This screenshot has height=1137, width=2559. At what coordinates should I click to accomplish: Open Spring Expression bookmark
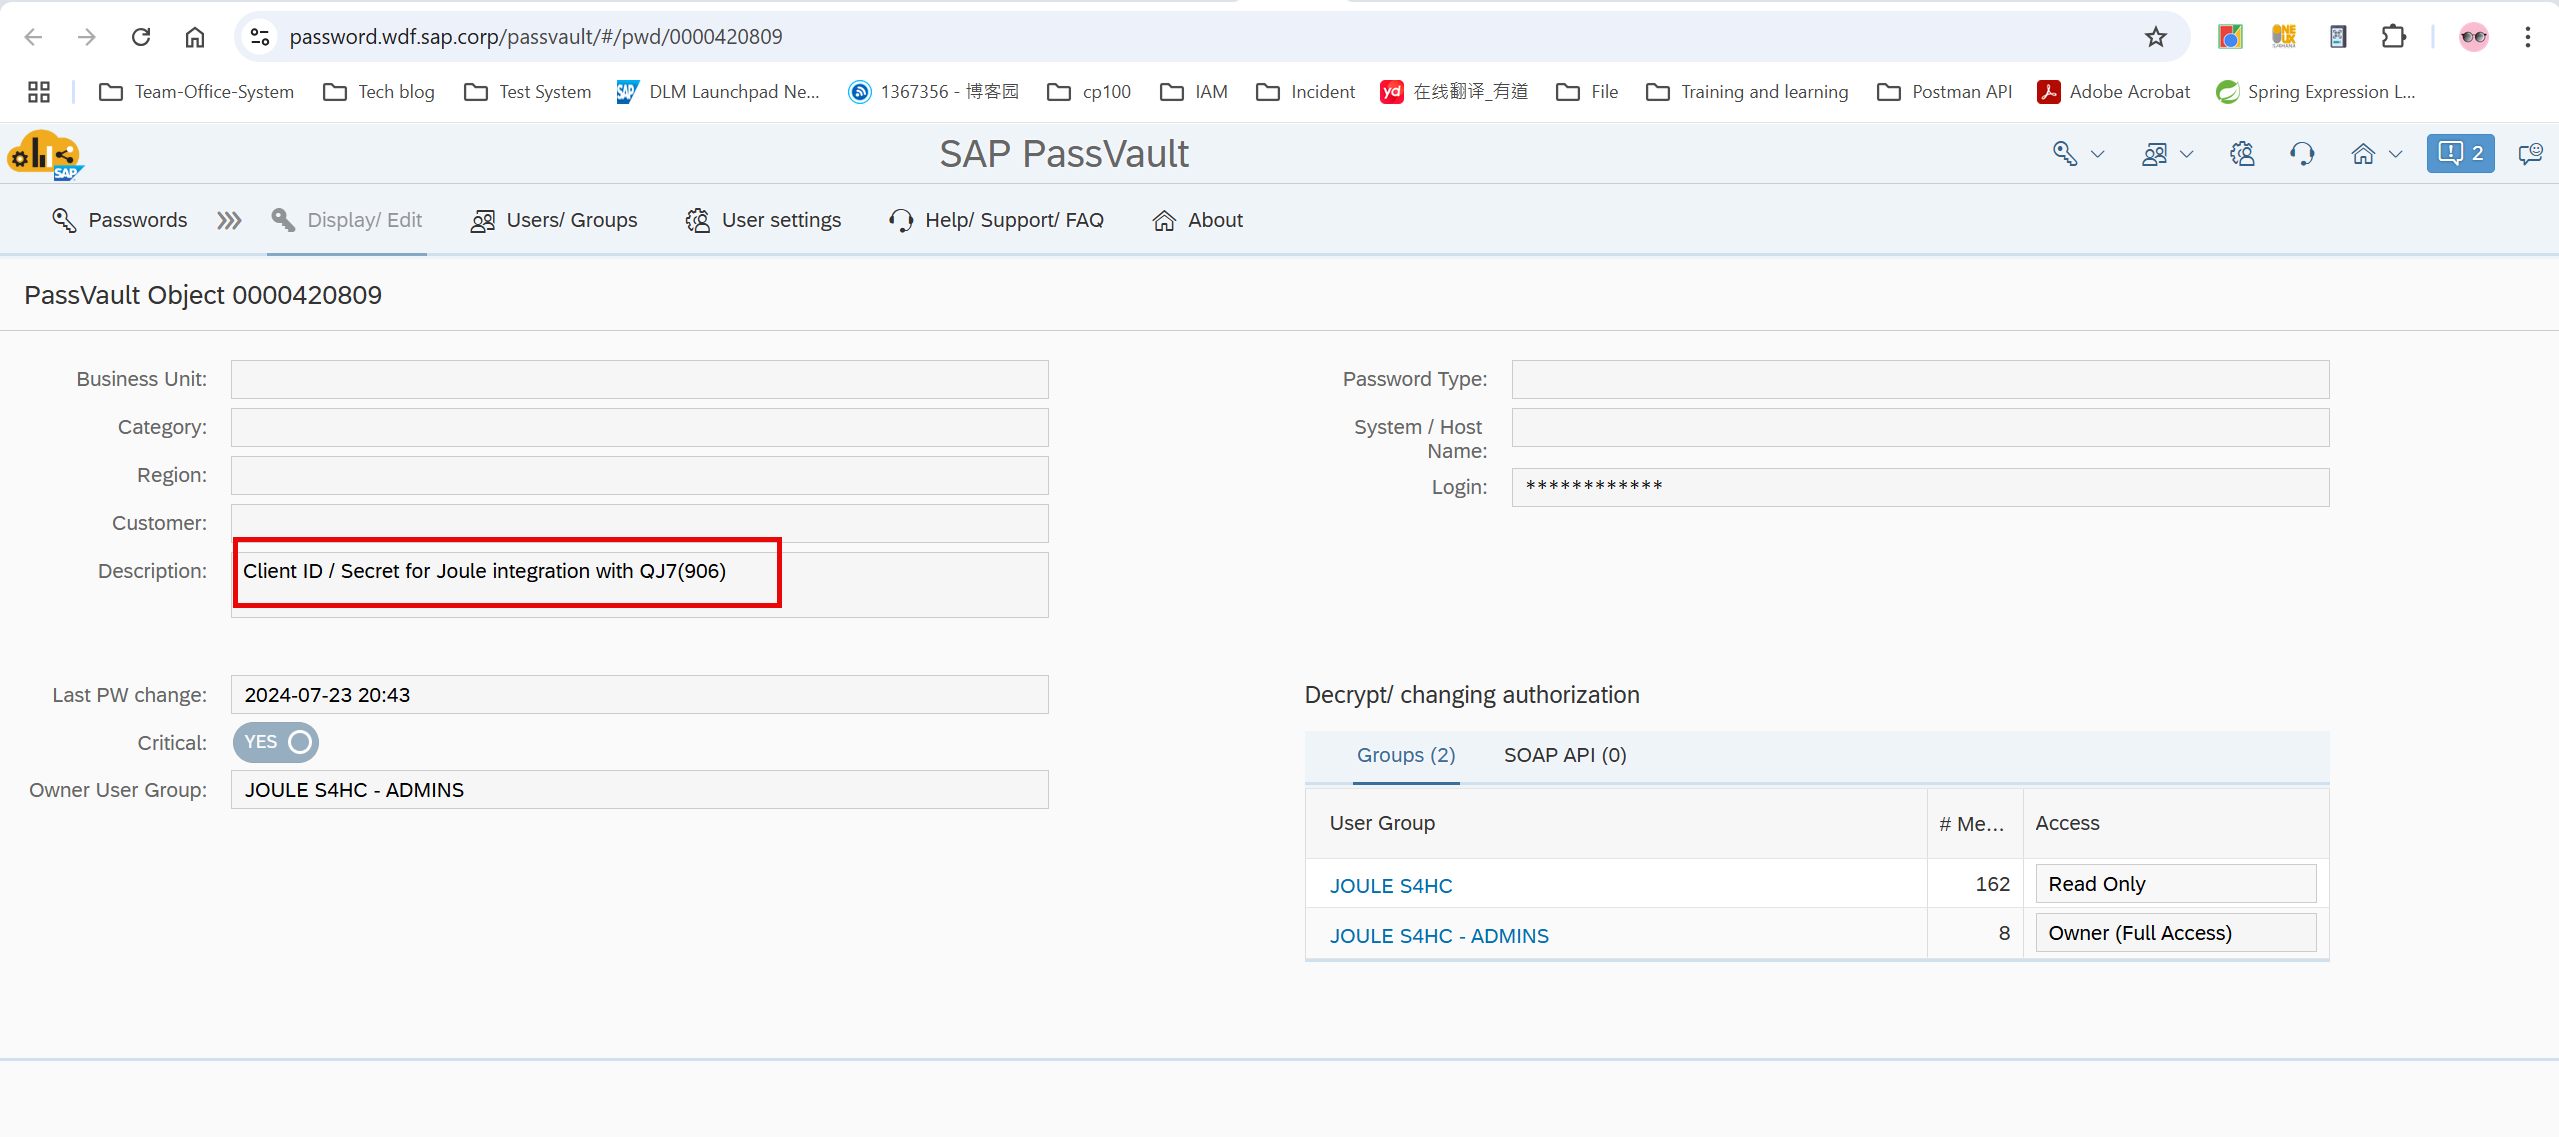coord(2315,92)
